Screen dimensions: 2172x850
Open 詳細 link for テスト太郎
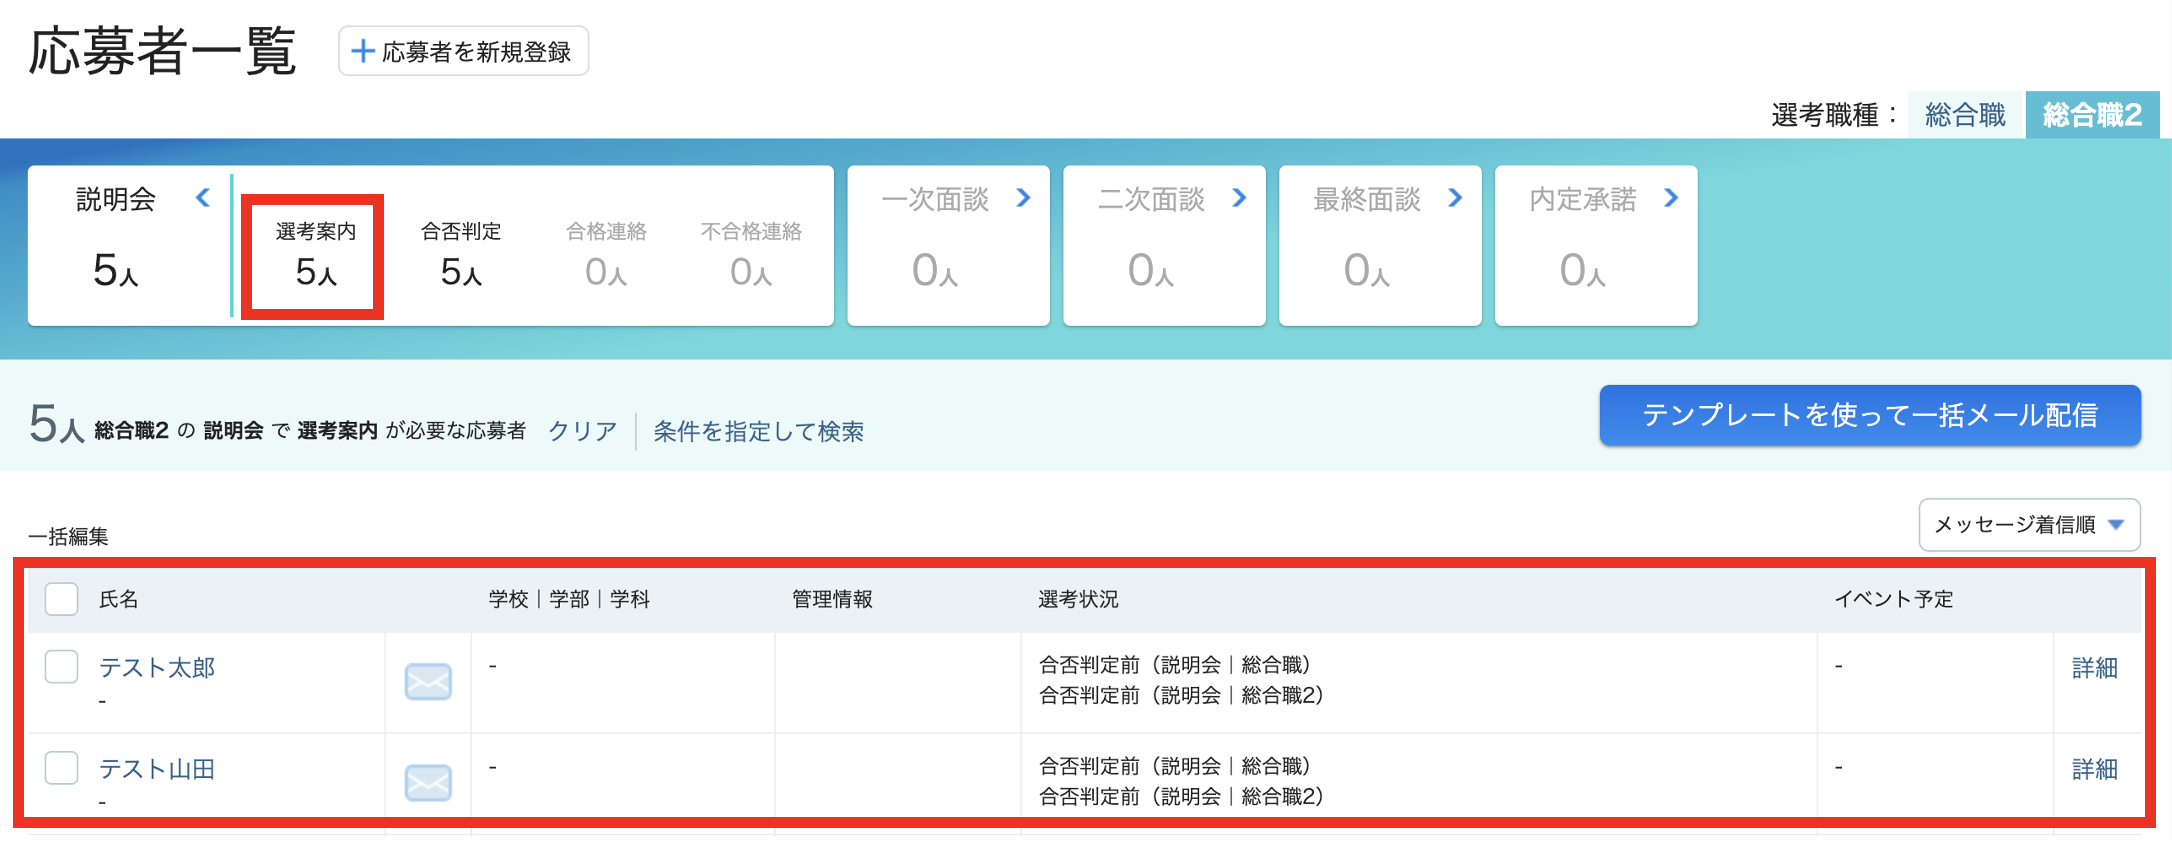click(2095, 668)
